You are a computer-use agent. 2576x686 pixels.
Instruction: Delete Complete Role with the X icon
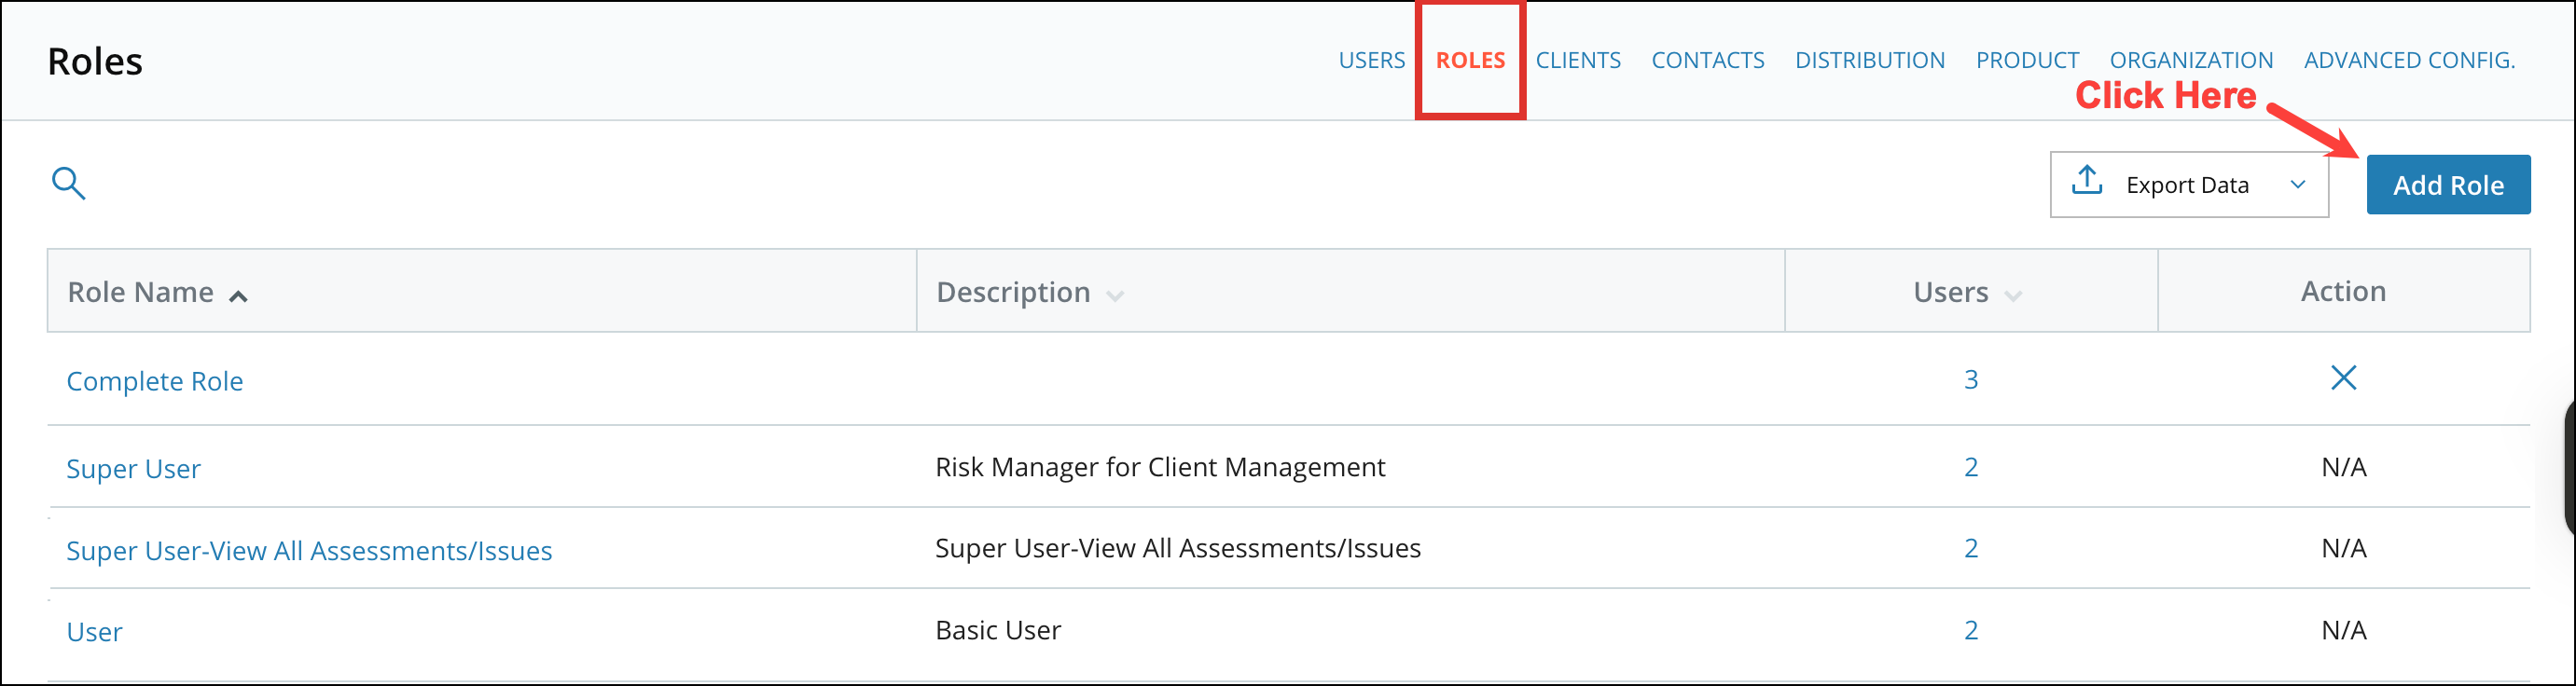2343,378
